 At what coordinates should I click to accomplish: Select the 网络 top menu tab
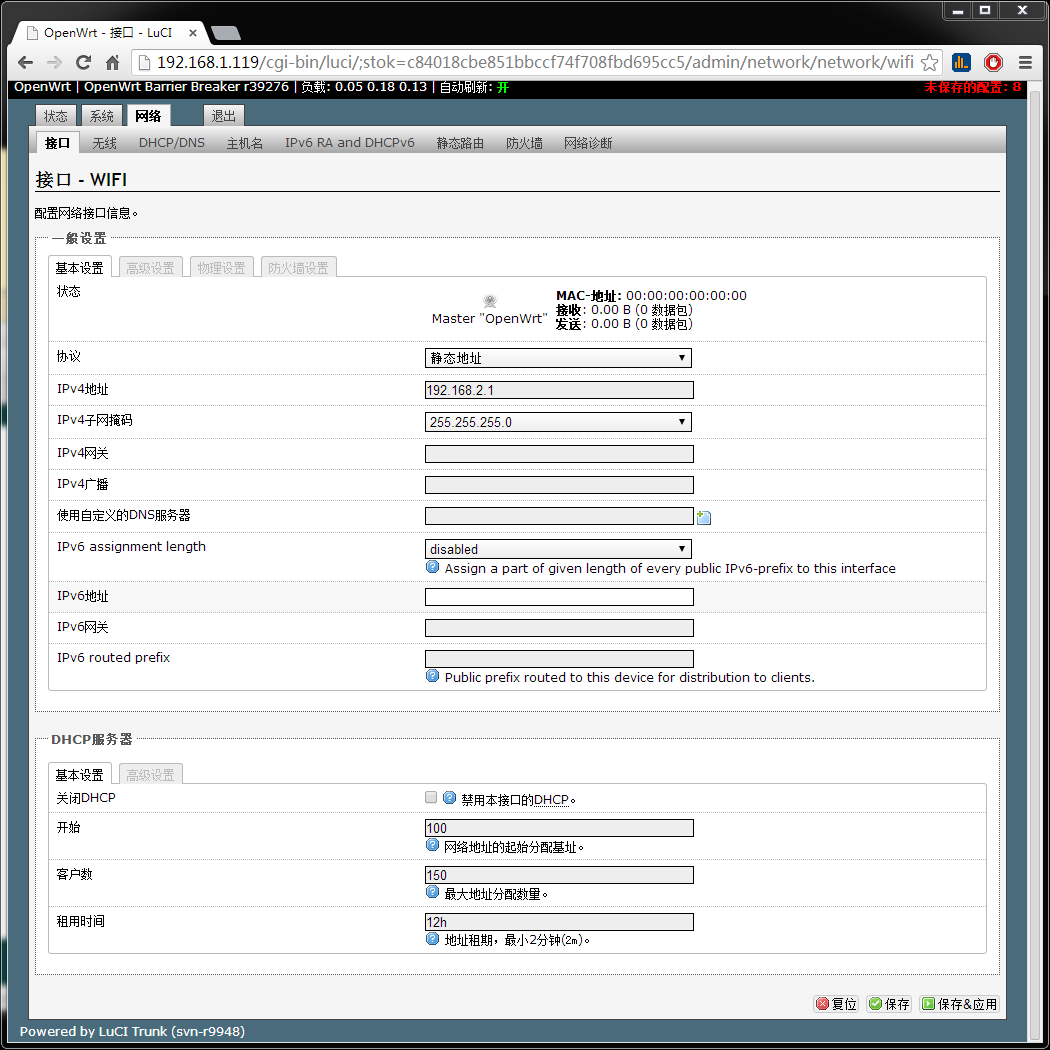pyautogui.click(x=148, y=116)
